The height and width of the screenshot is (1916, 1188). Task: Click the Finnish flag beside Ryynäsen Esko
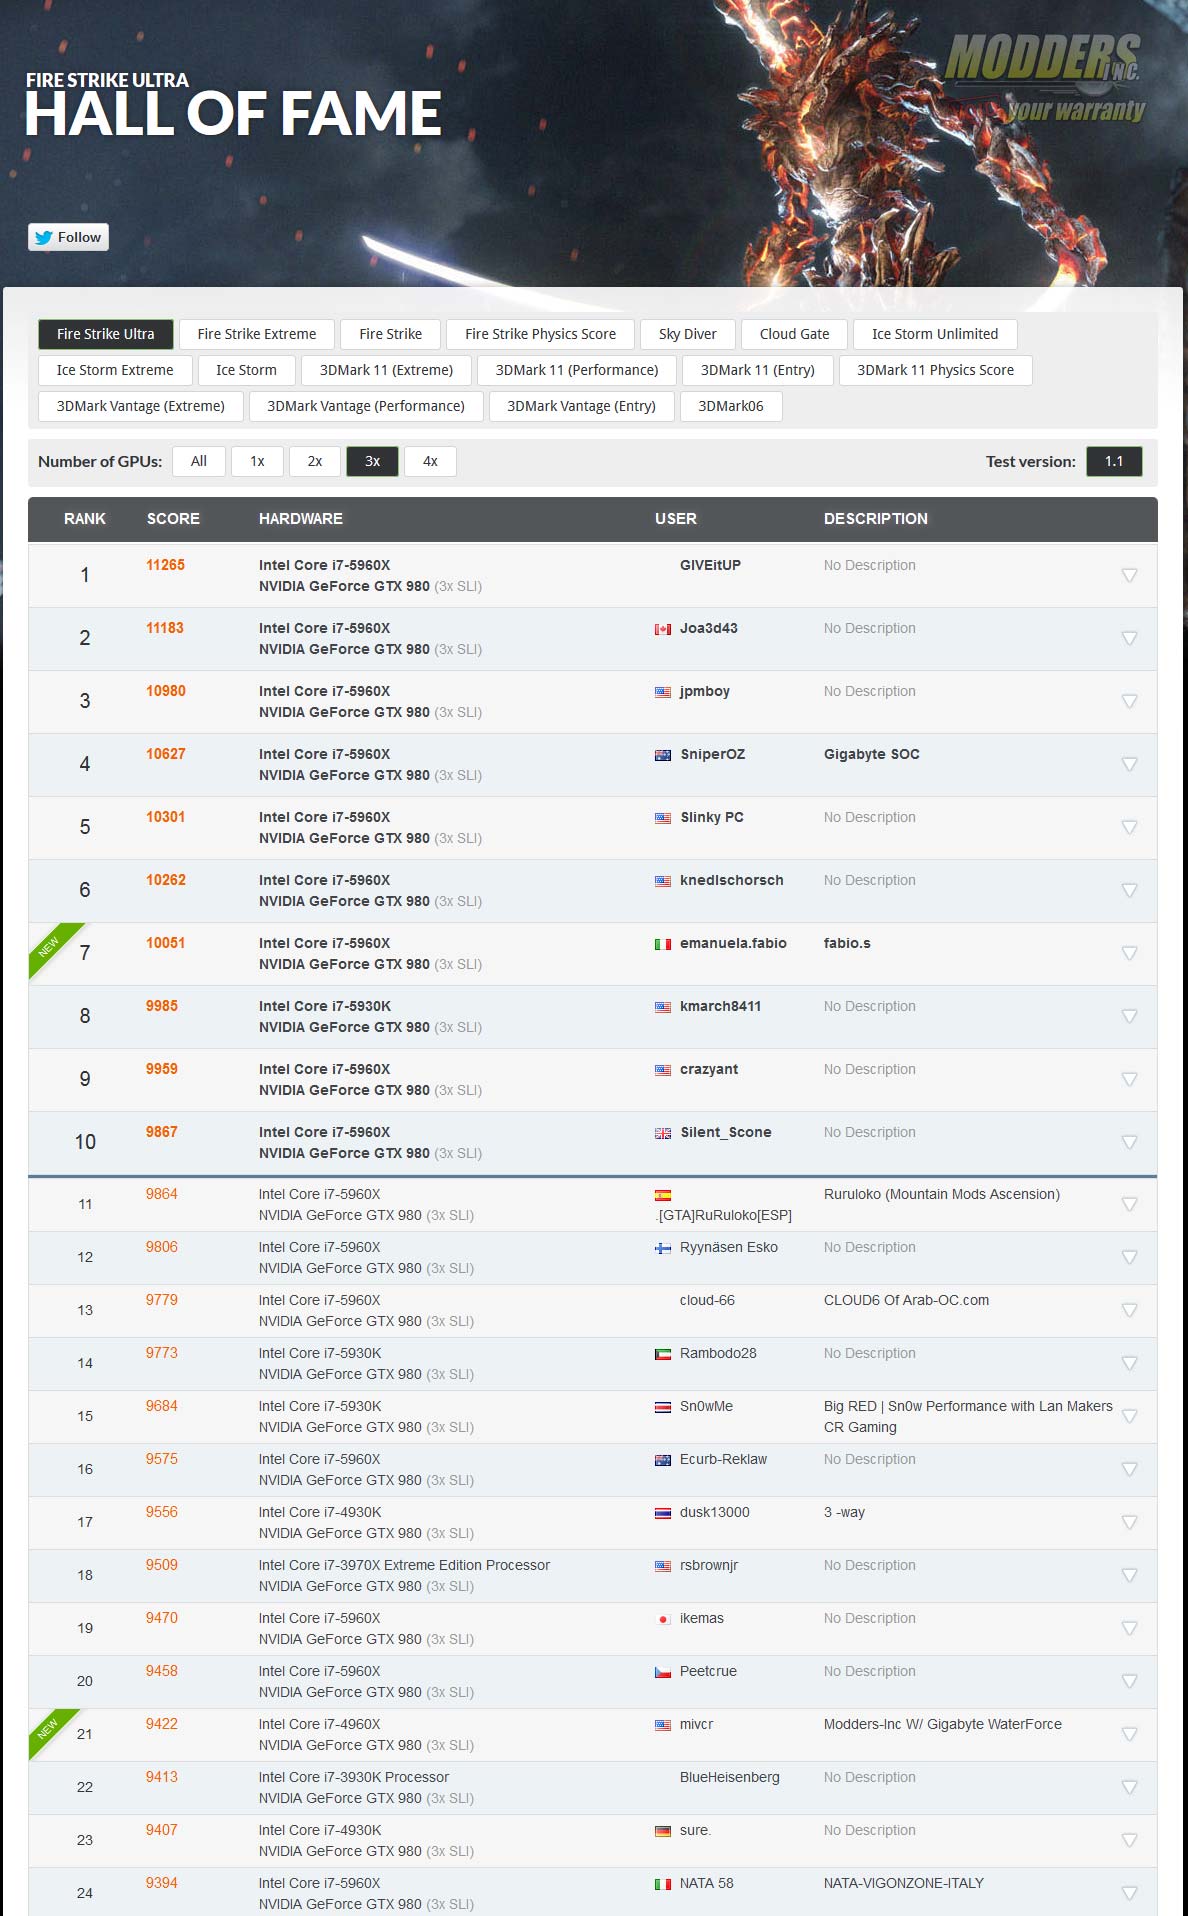[x=663, y=1248]
